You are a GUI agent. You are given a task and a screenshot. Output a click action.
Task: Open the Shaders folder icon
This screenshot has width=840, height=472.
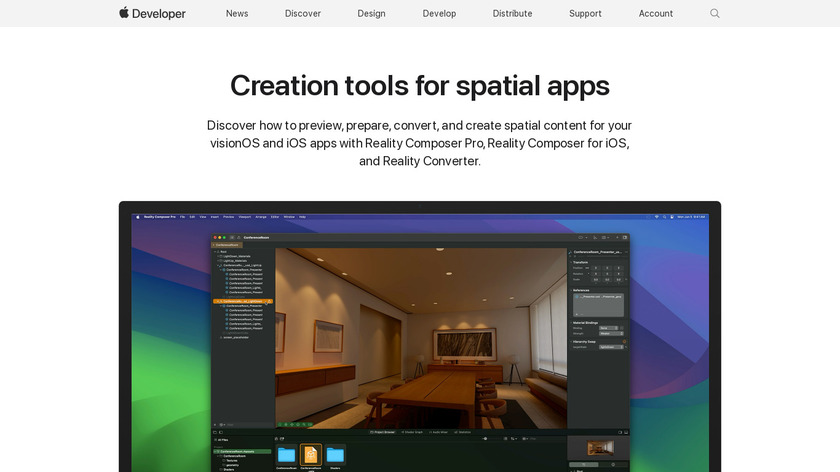335,456
